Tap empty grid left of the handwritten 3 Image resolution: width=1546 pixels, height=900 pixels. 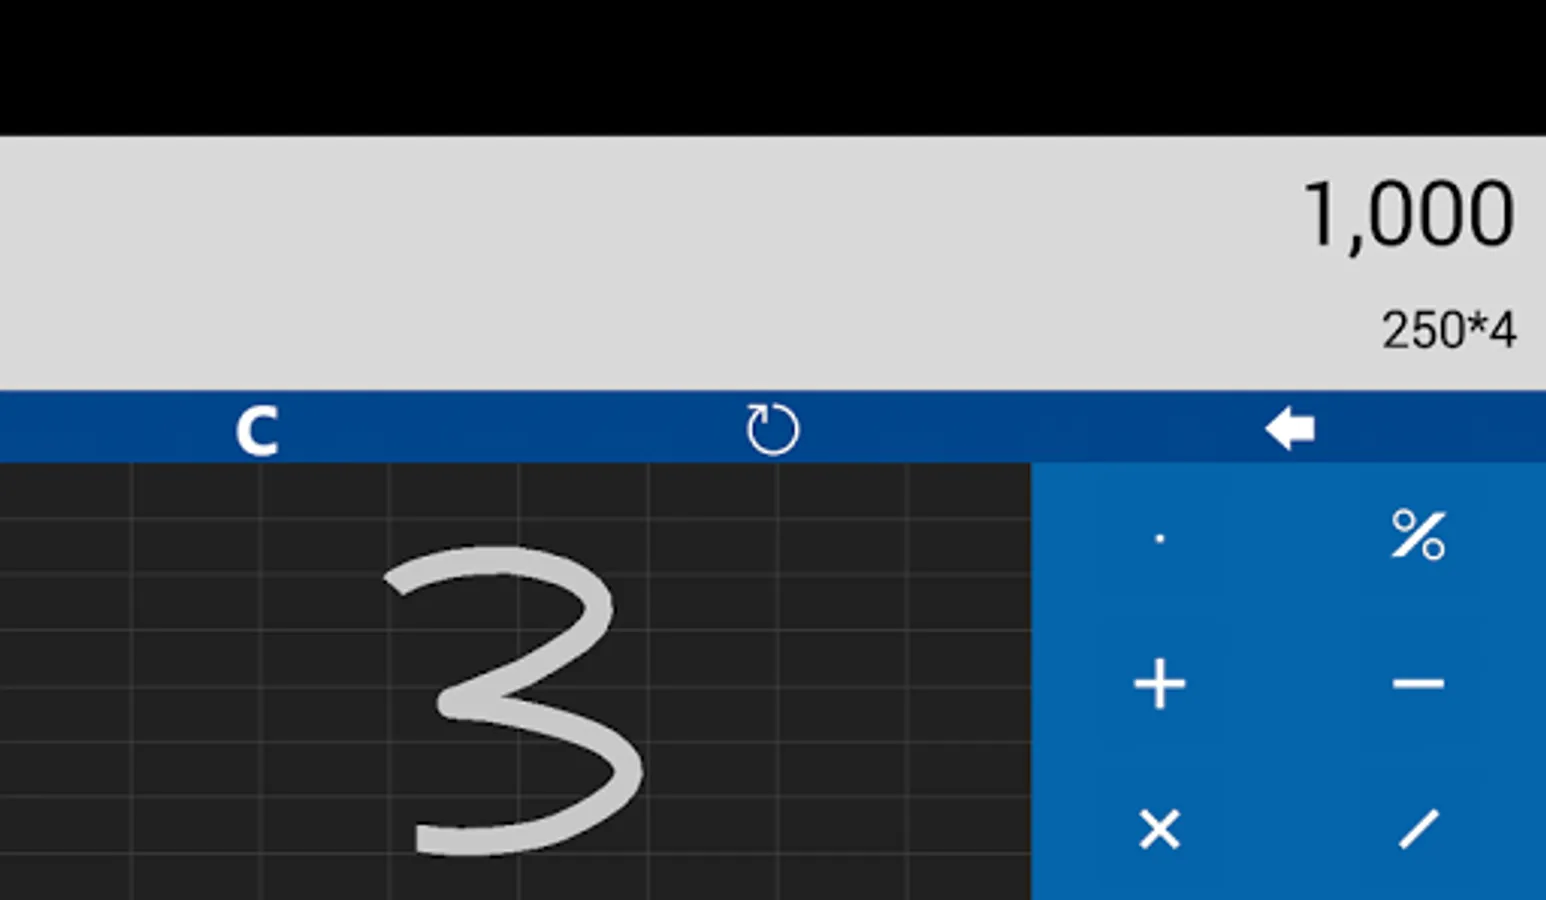click(190, 690)
